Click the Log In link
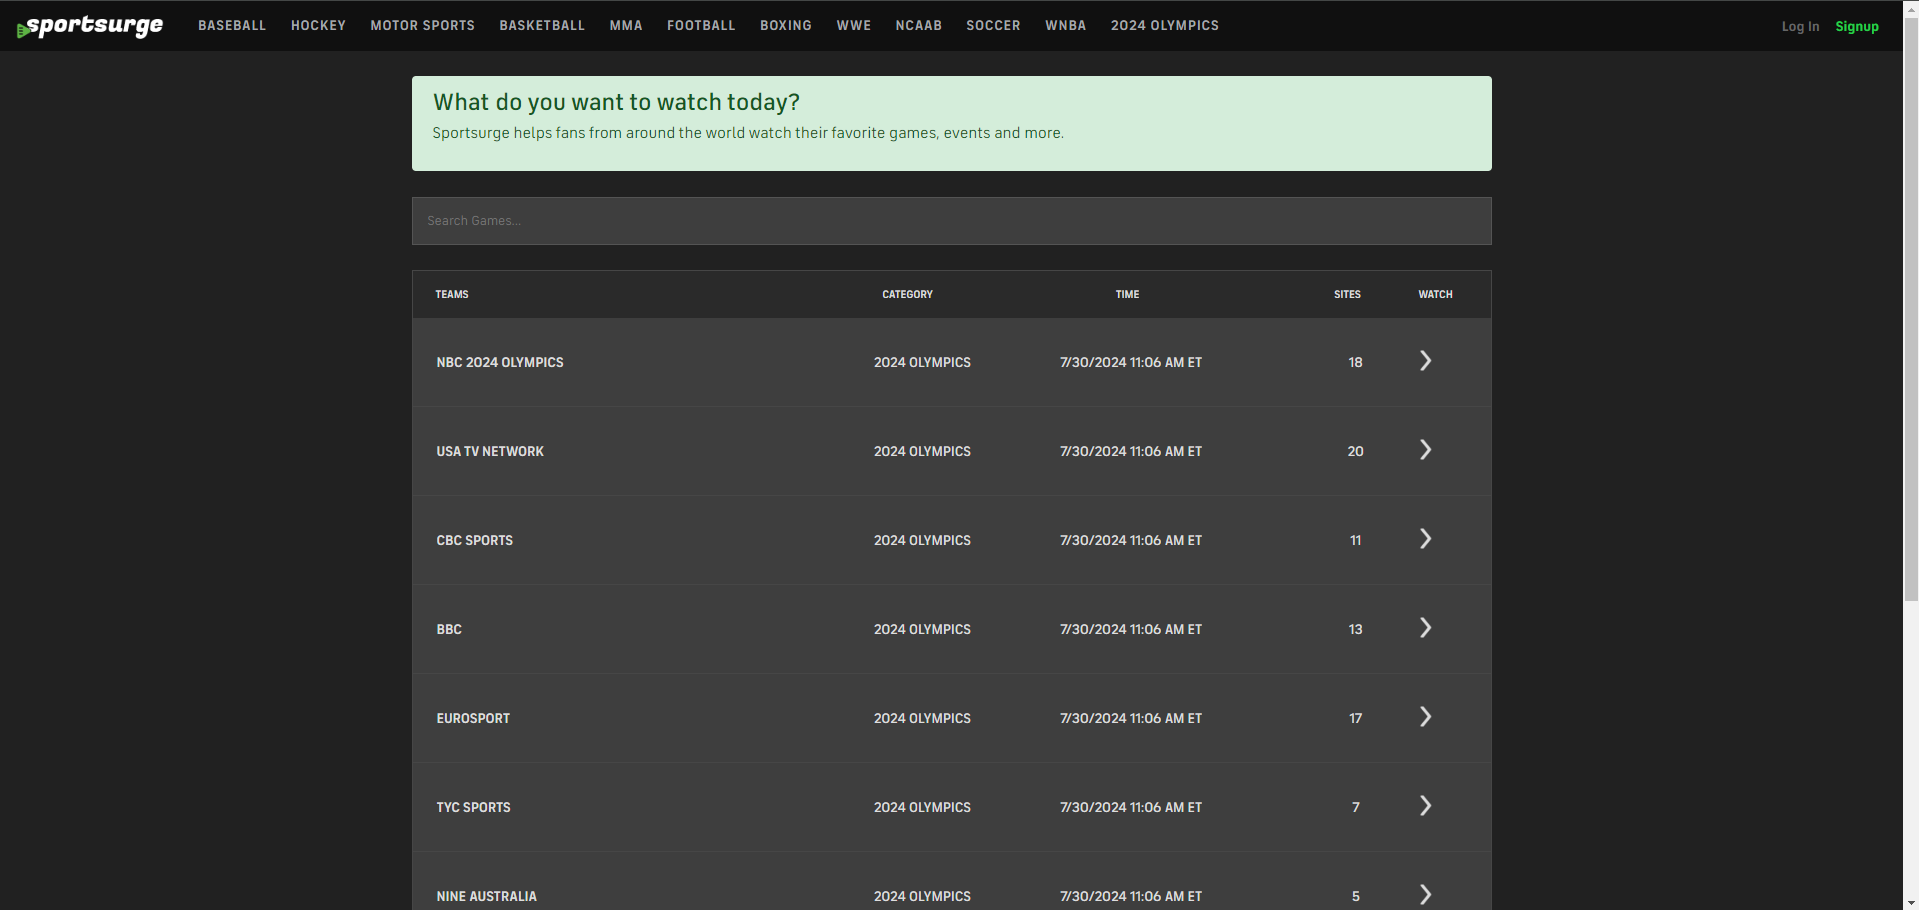Screen dimensions: 1919x910 [1800, 26]
